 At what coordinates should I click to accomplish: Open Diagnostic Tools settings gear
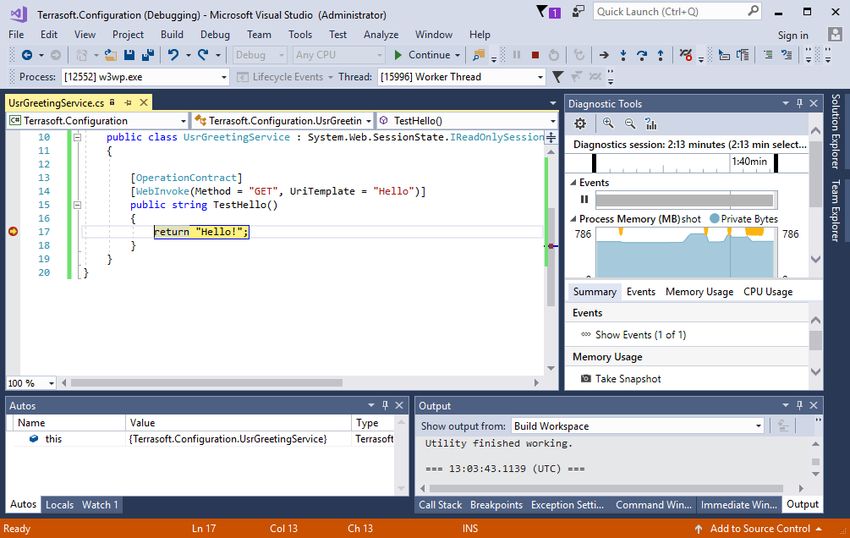(580, 124)
